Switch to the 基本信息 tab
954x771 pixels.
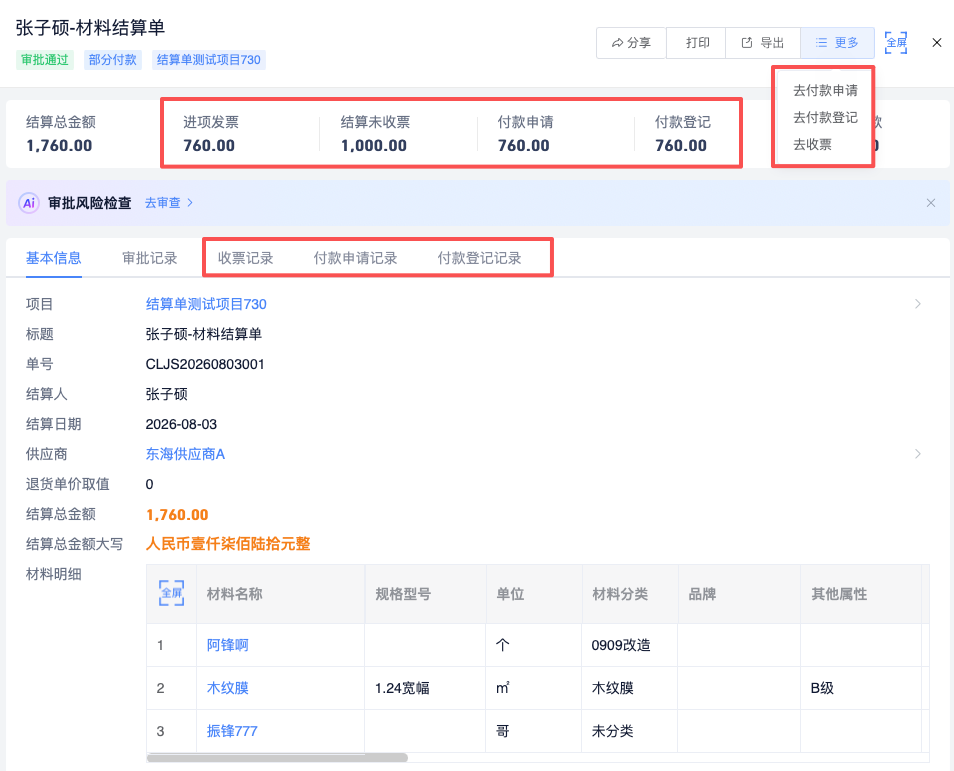pos(54,258)
